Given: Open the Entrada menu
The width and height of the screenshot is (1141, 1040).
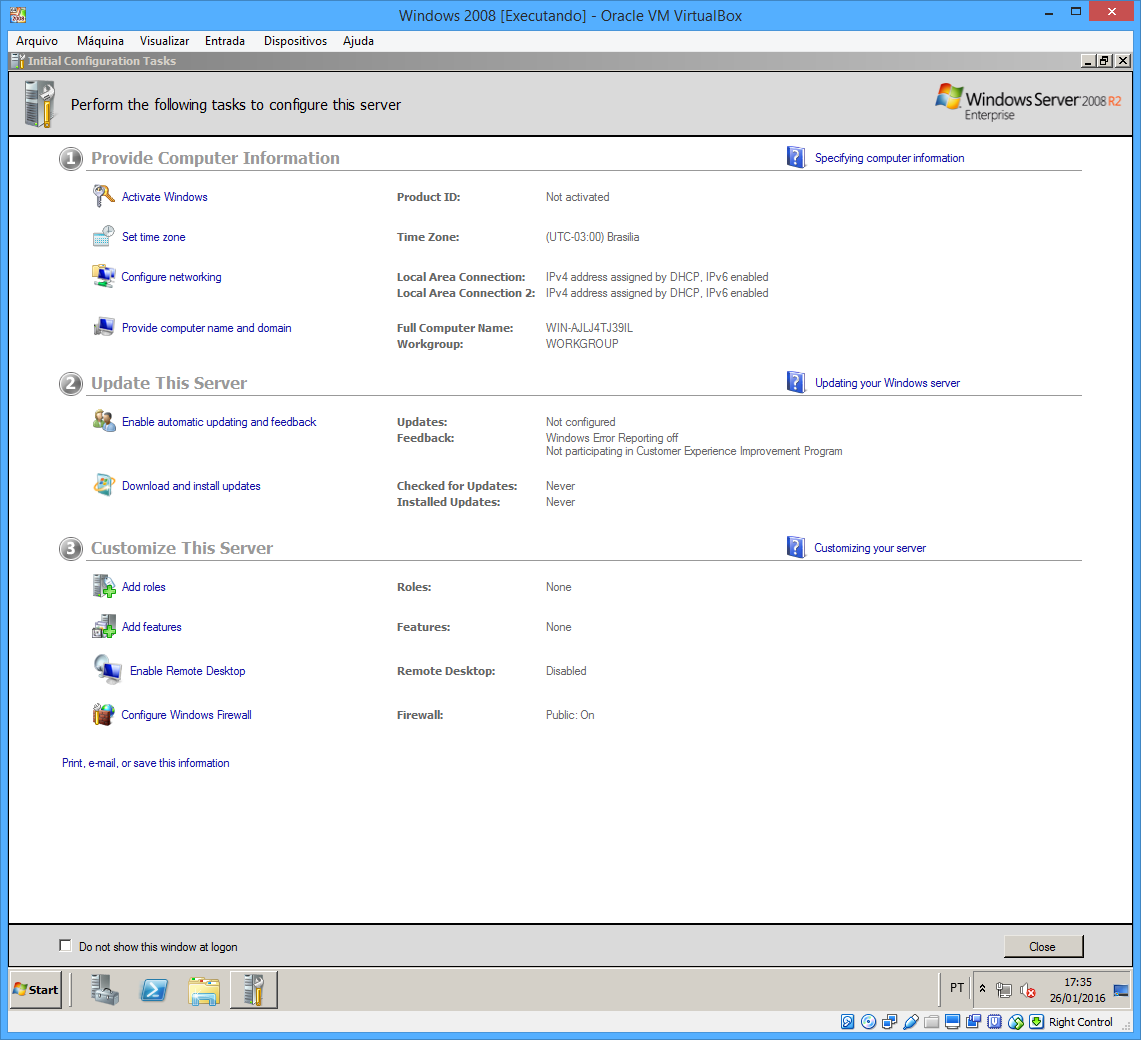Looking at the screenshot, I should click(225, 41).
